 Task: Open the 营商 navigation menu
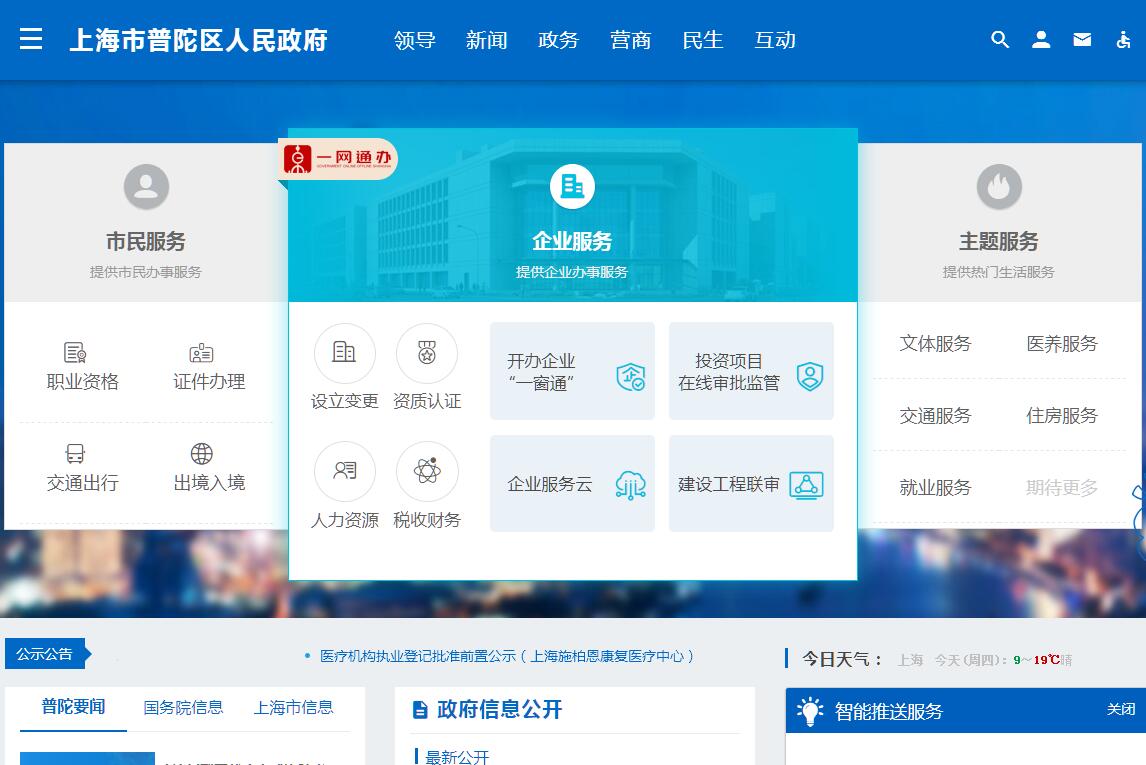[x=630, y=40]
